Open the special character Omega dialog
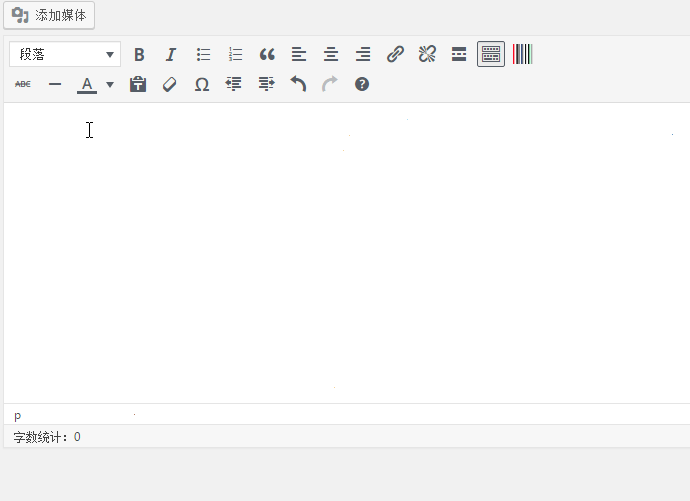The image size is (690, 501). 202,85
